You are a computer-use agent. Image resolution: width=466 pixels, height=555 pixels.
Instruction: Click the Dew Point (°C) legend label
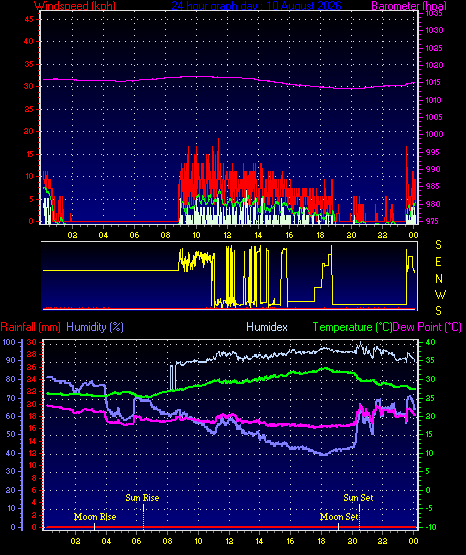pyautogui.click(x=427, y=327)
